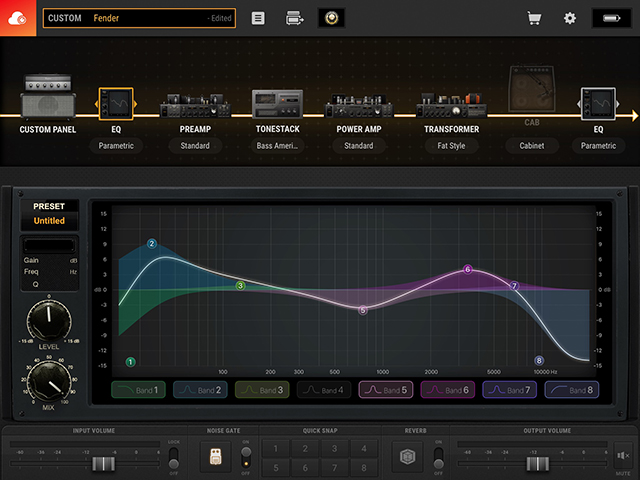Open the preset list menu icon

coord(258,18)
